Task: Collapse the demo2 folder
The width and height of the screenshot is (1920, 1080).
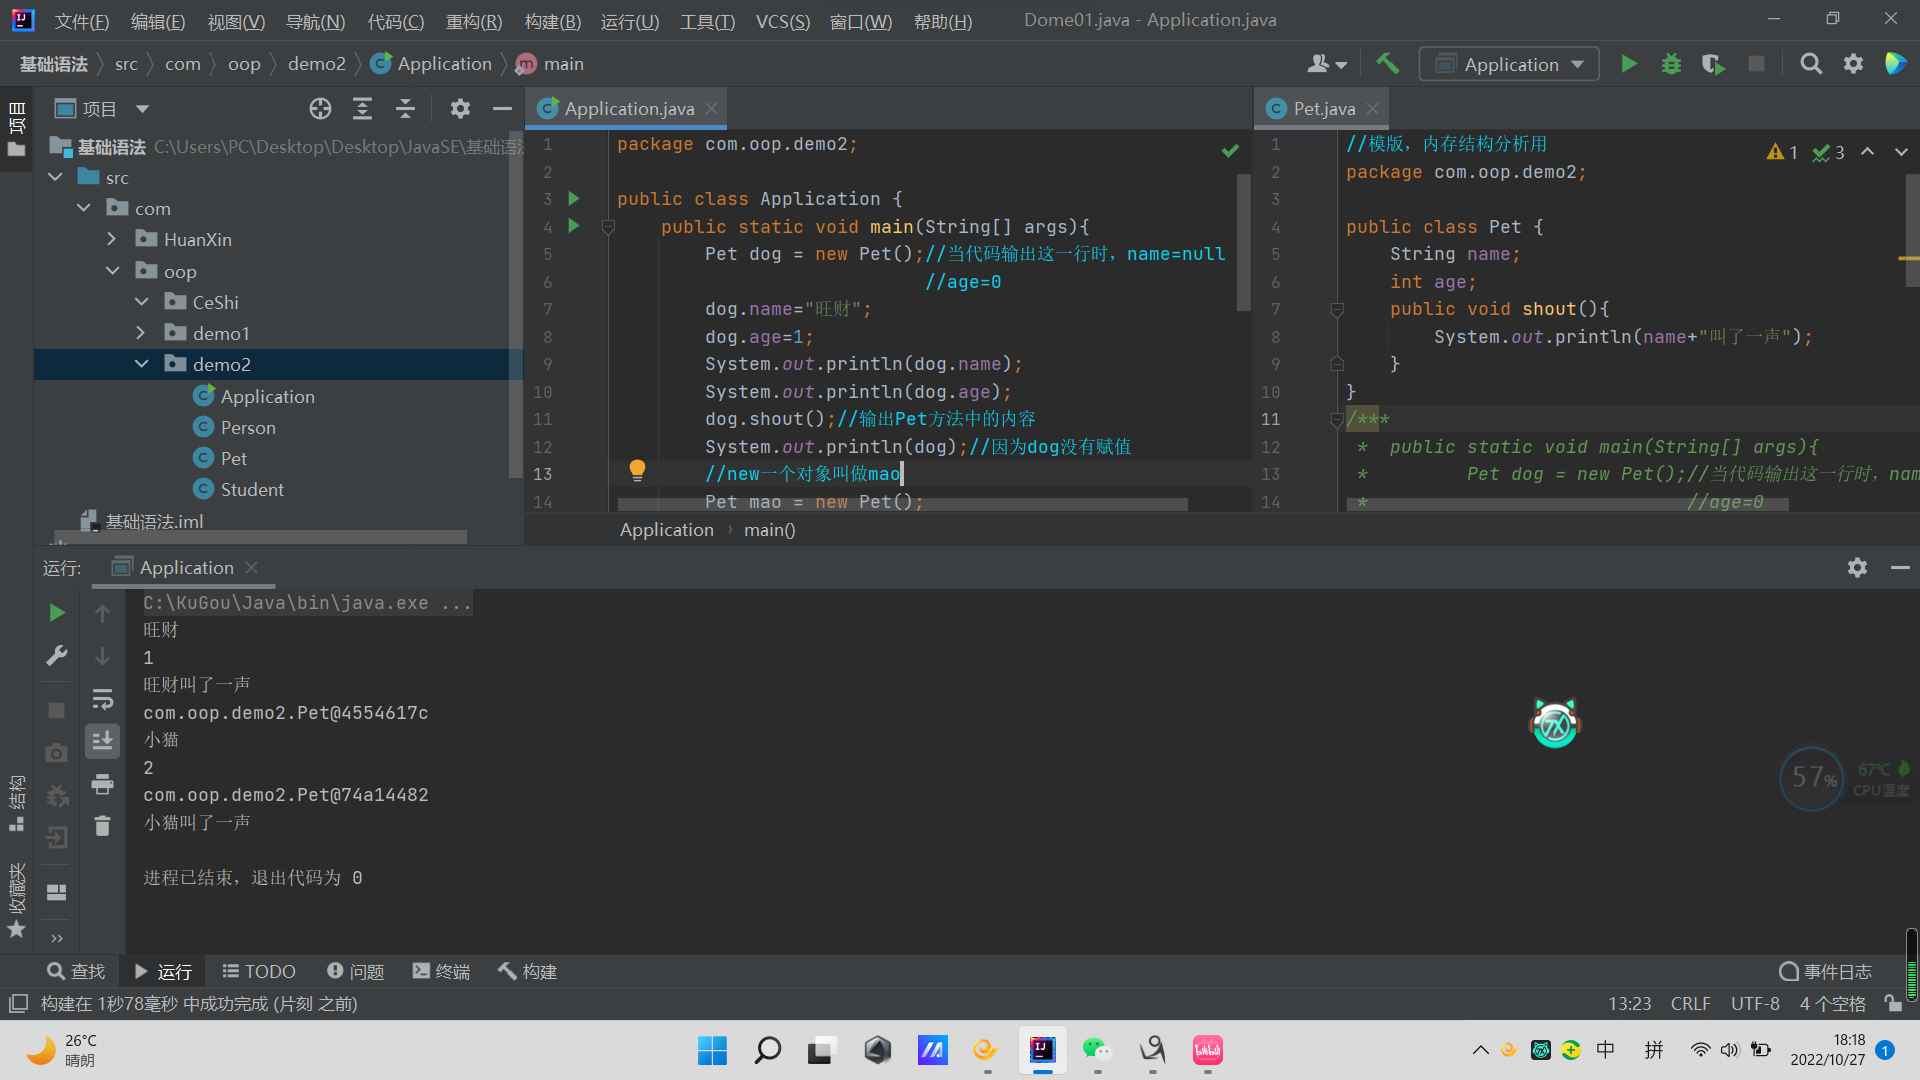Action: 141,364
